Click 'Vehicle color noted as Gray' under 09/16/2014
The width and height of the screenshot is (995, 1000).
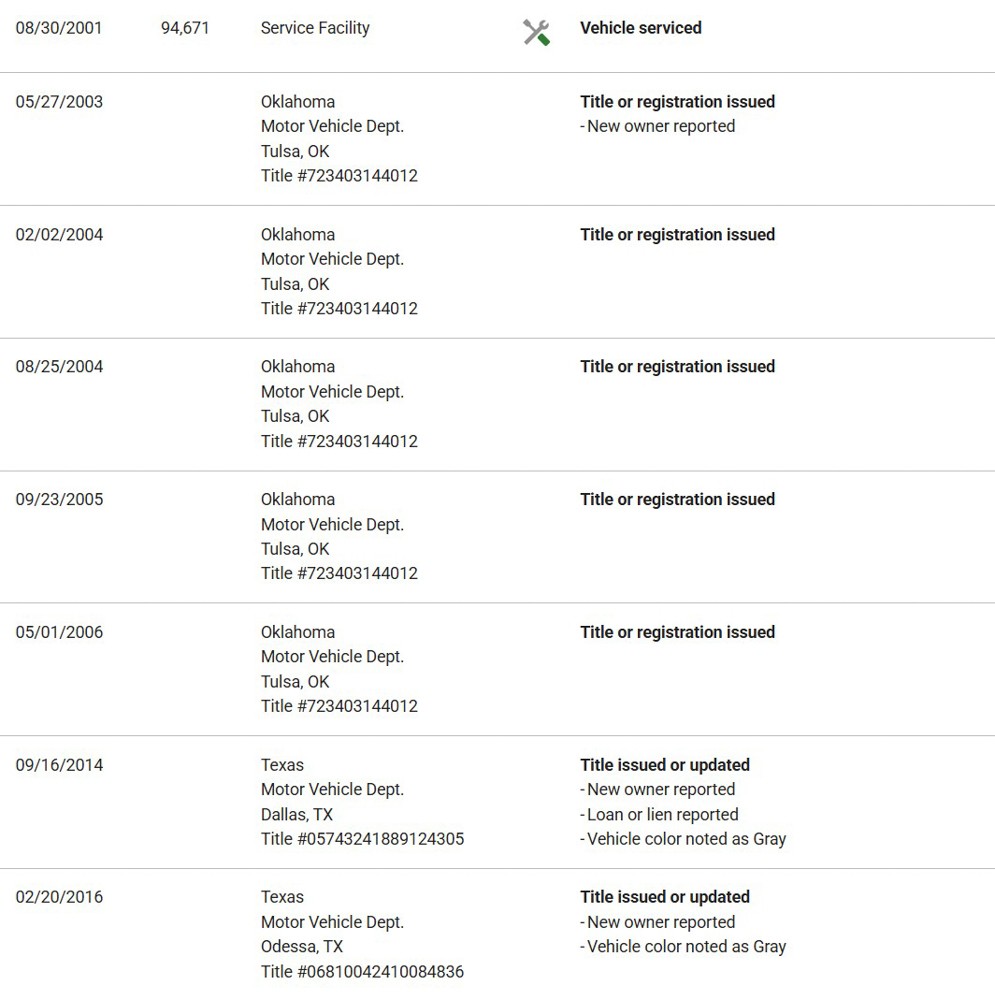point(685,839)
